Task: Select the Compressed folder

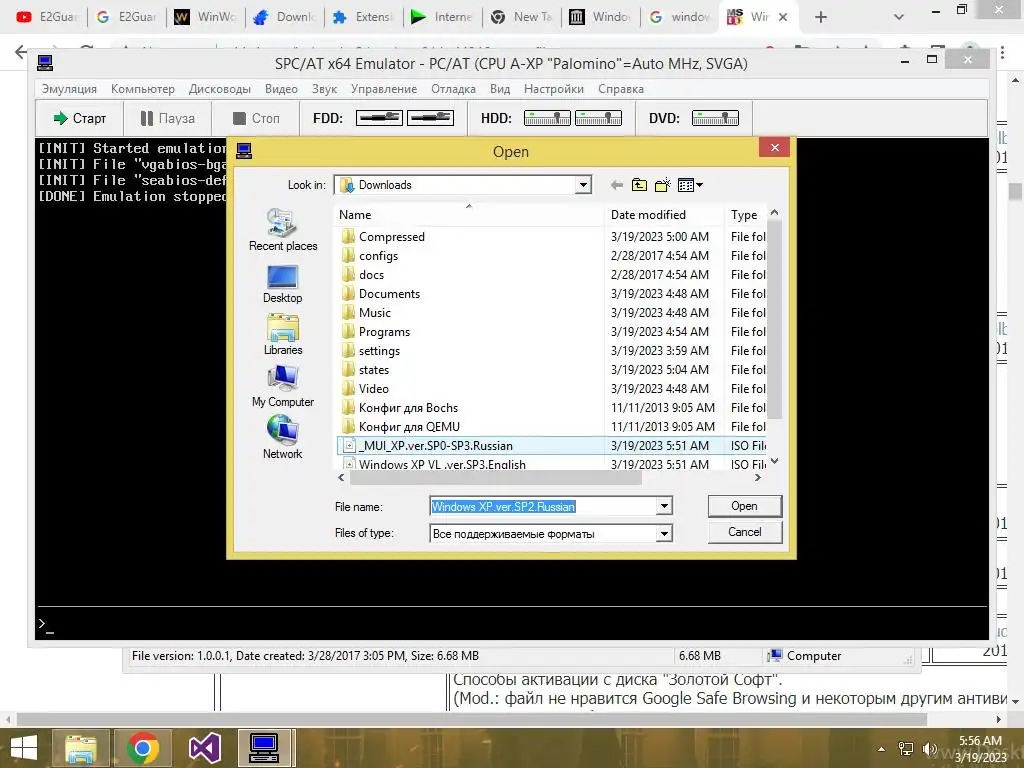Action: click(x=391, y=237)
